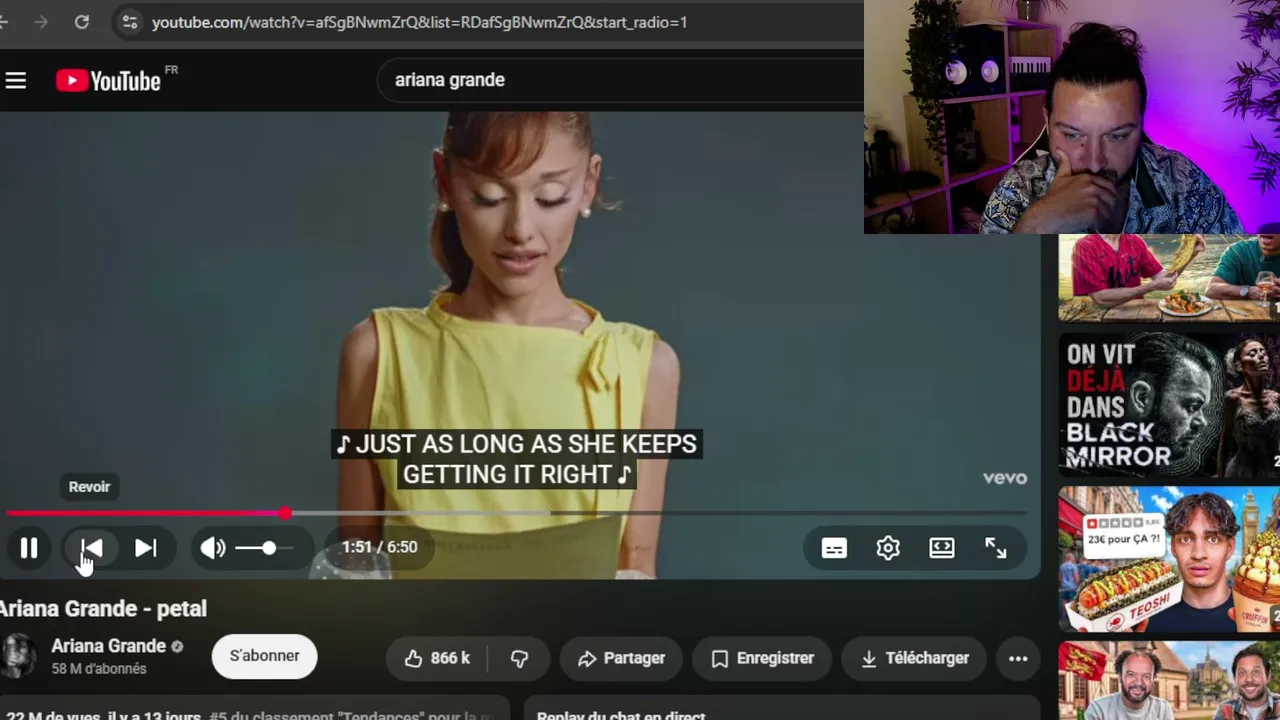Image resolution: width=1280 pixels, height=720 pixels.
Task: Download the video with Télécharger
Action: click(x=914, y=658)
